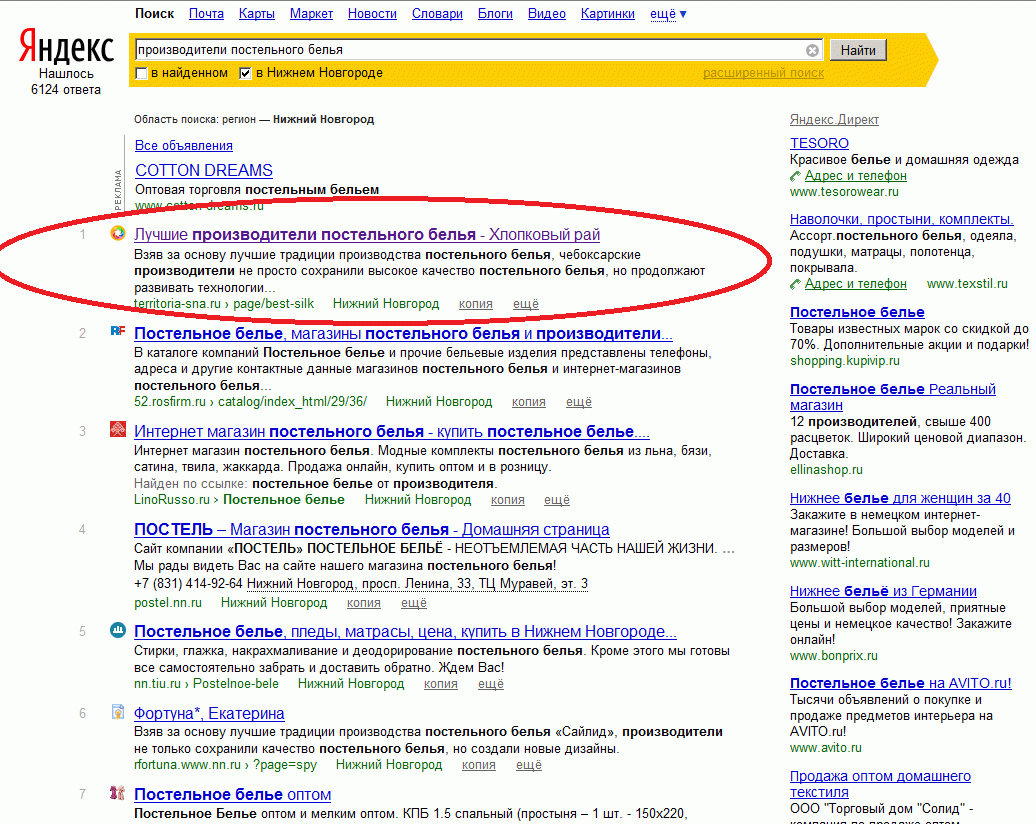Open 'Нижнее бельё из Германии' ad
Viewport: 1036px width, 824px height.
(883, 591)
